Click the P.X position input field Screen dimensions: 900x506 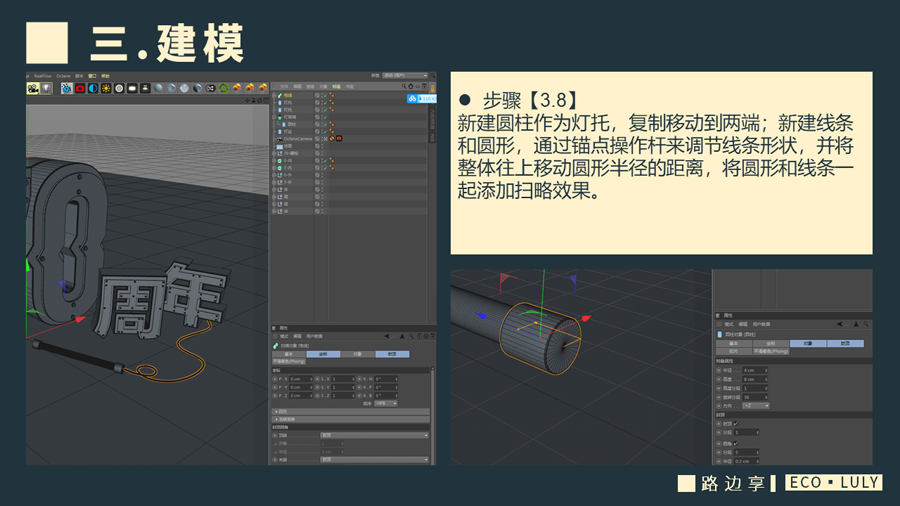[x=301, y=379]
